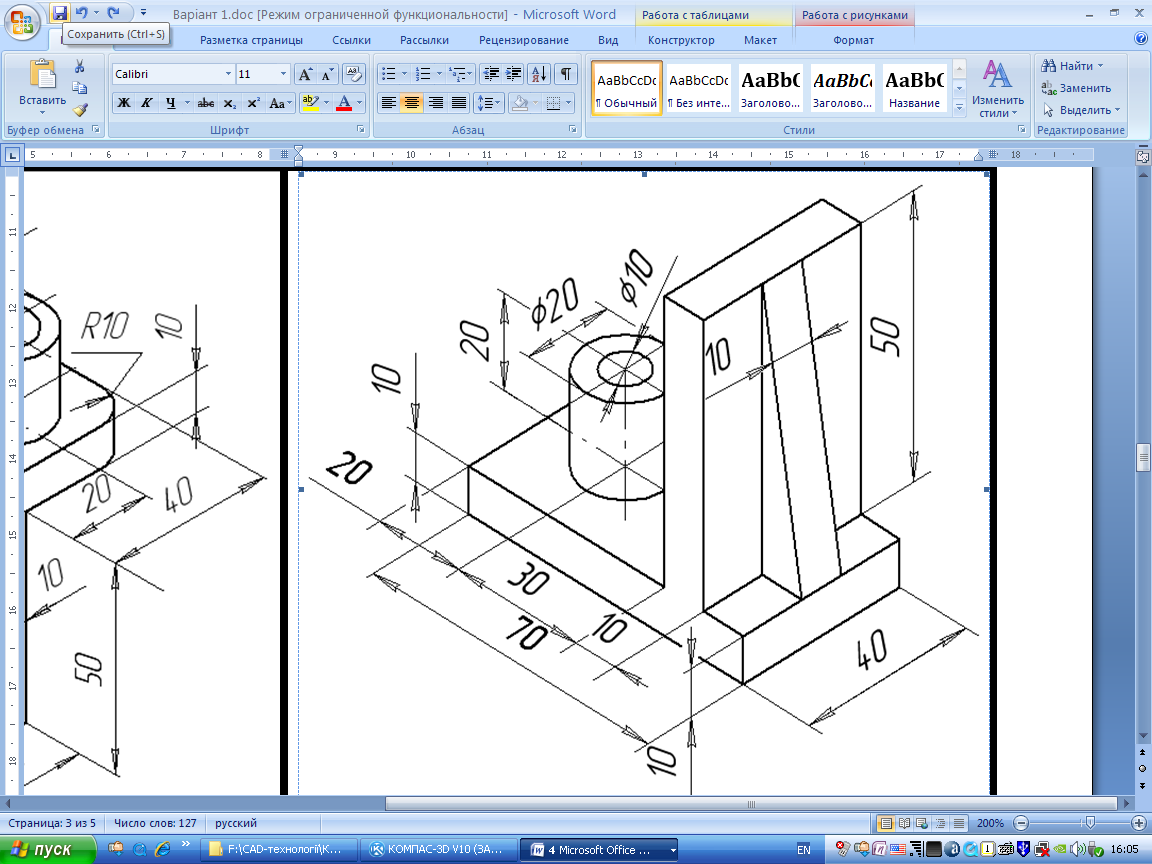
Task: Click the Cut scissors icon
Action: tap(79, 66)
